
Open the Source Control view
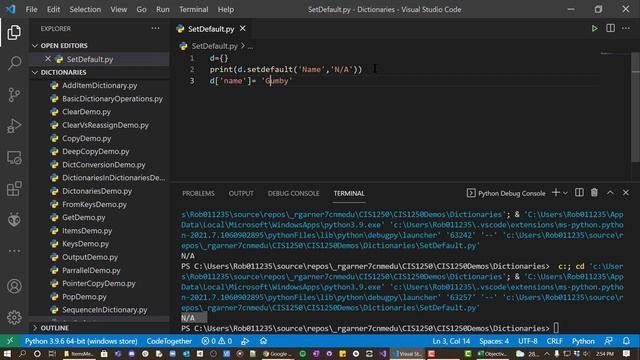pos(14,95)
